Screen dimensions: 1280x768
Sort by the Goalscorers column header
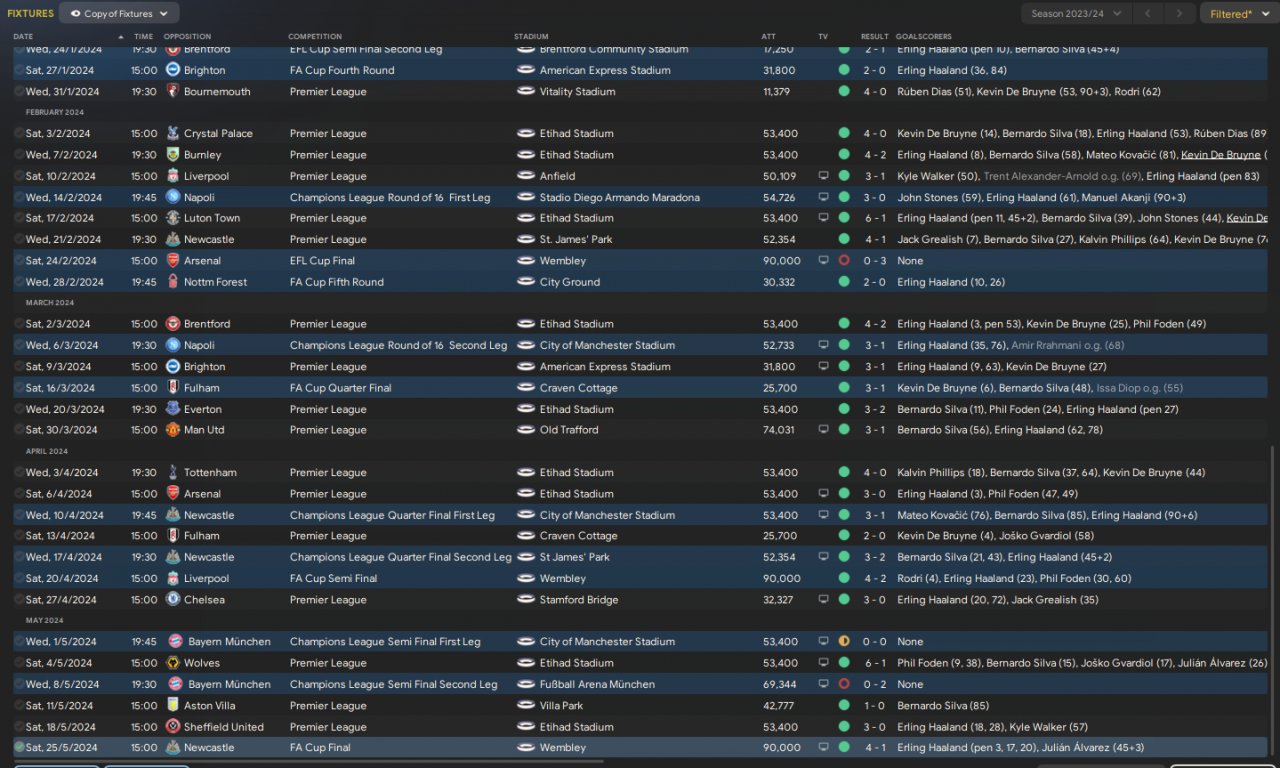(923, 36)
